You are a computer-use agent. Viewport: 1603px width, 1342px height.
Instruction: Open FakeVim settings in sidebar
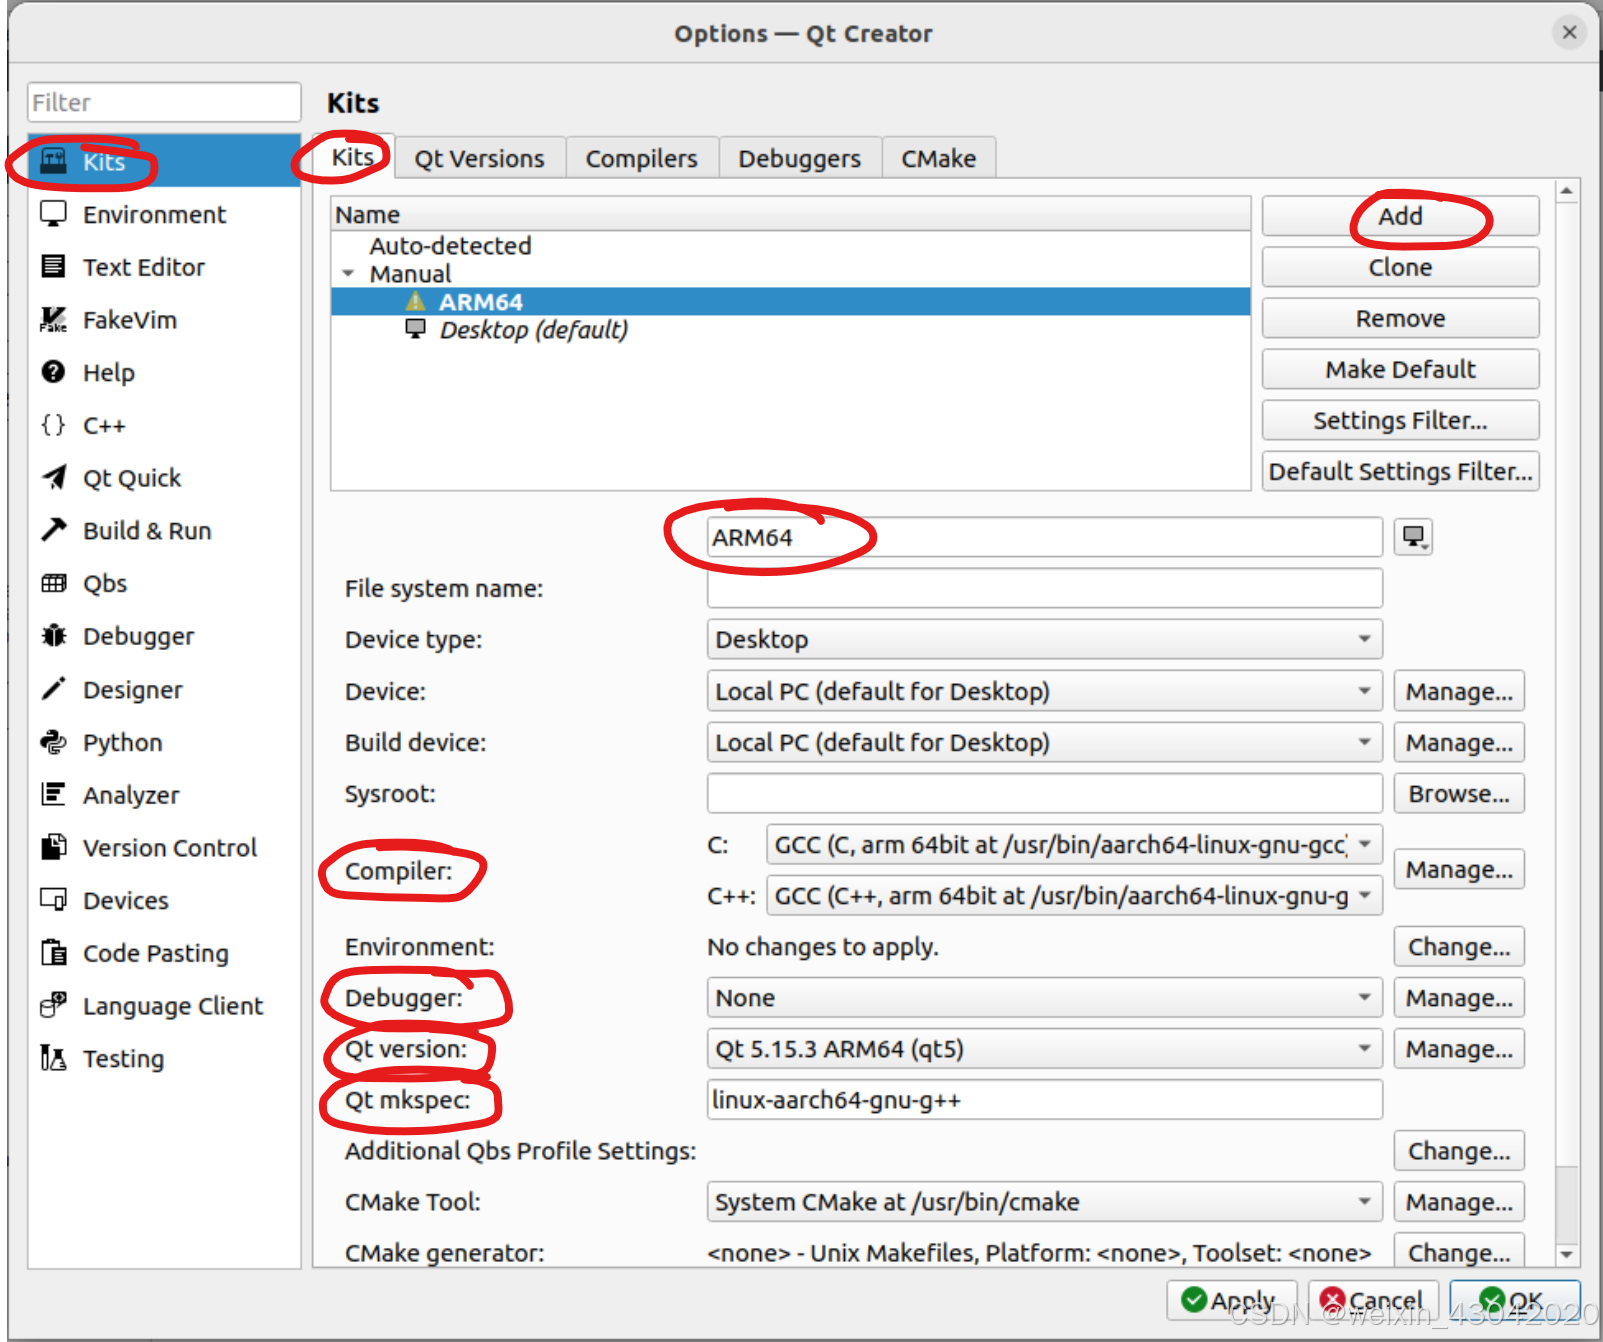coord(129,319)
